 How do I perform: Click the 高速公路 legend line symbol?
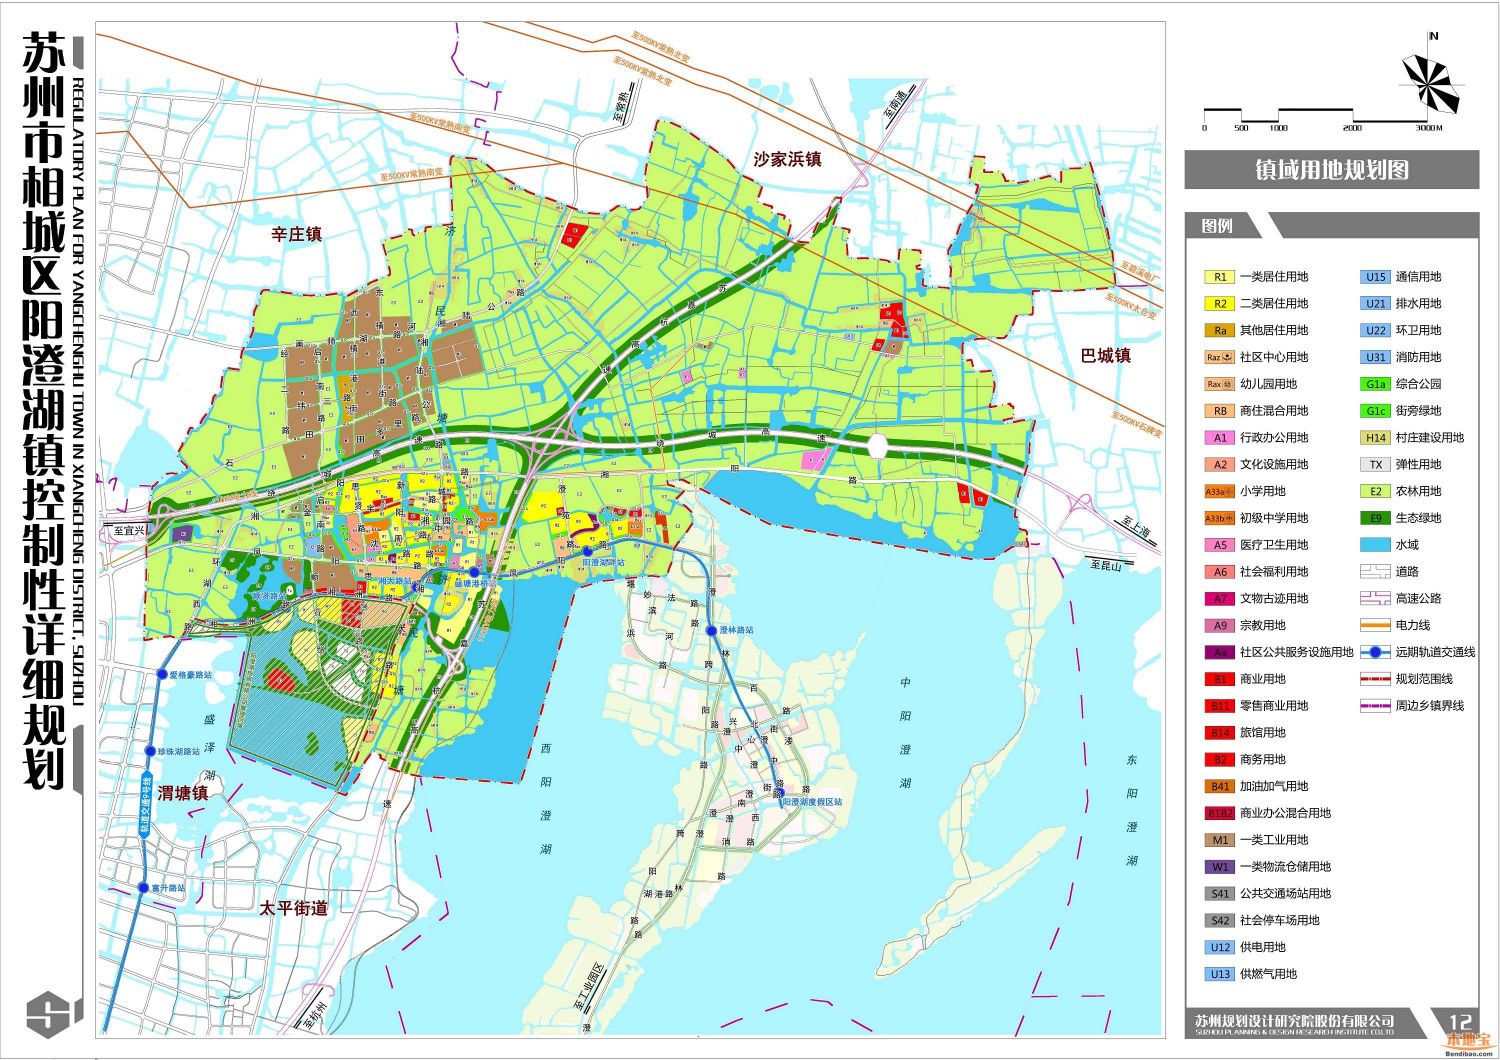point(1376,598)
